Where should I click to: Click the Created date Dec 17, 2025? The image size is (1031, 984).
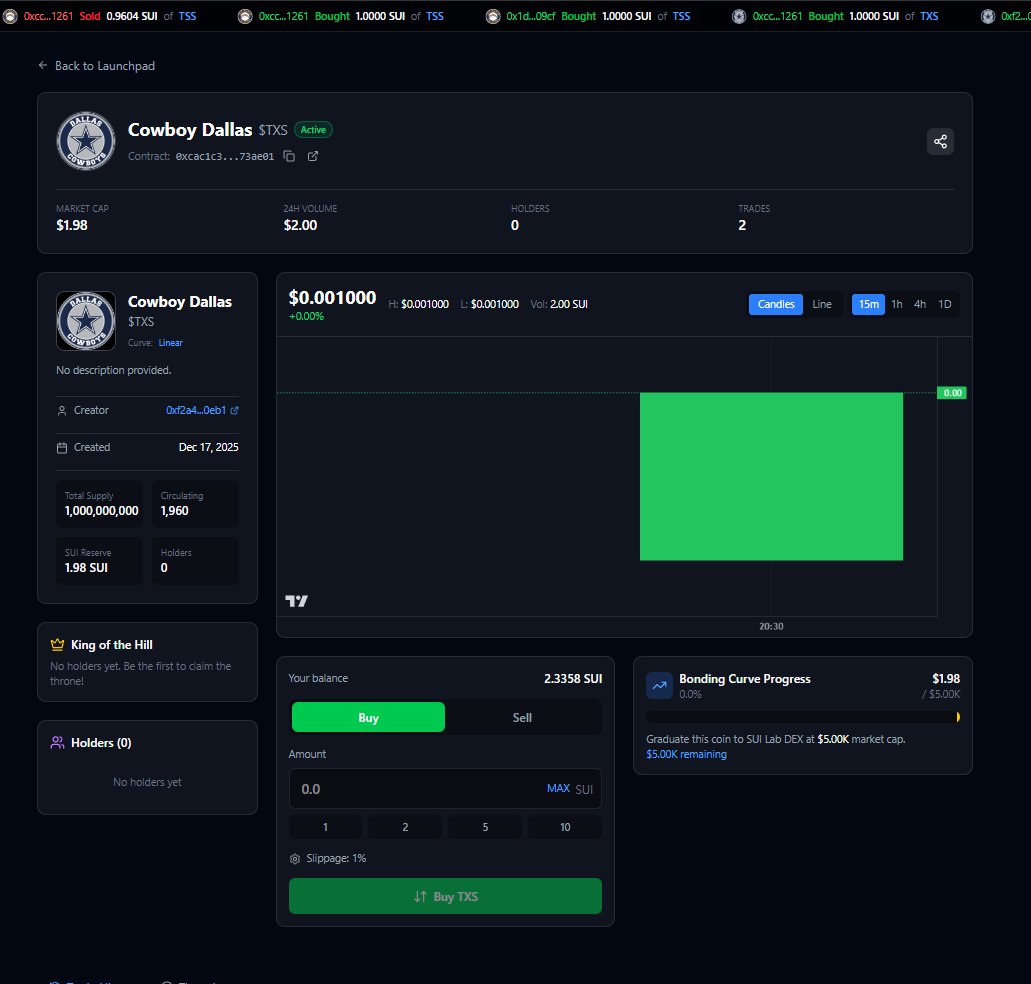click(x=208, y=447)
